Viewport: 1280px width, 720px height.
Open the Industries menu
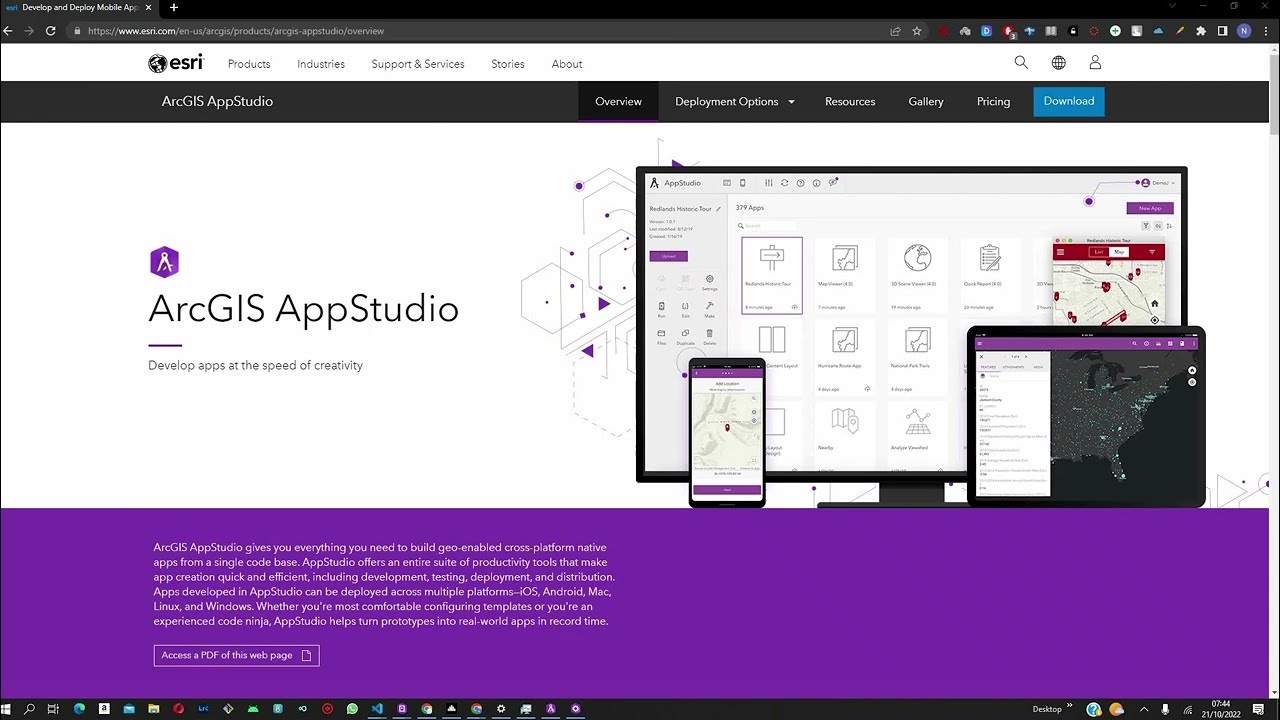(x=321, y=64)
